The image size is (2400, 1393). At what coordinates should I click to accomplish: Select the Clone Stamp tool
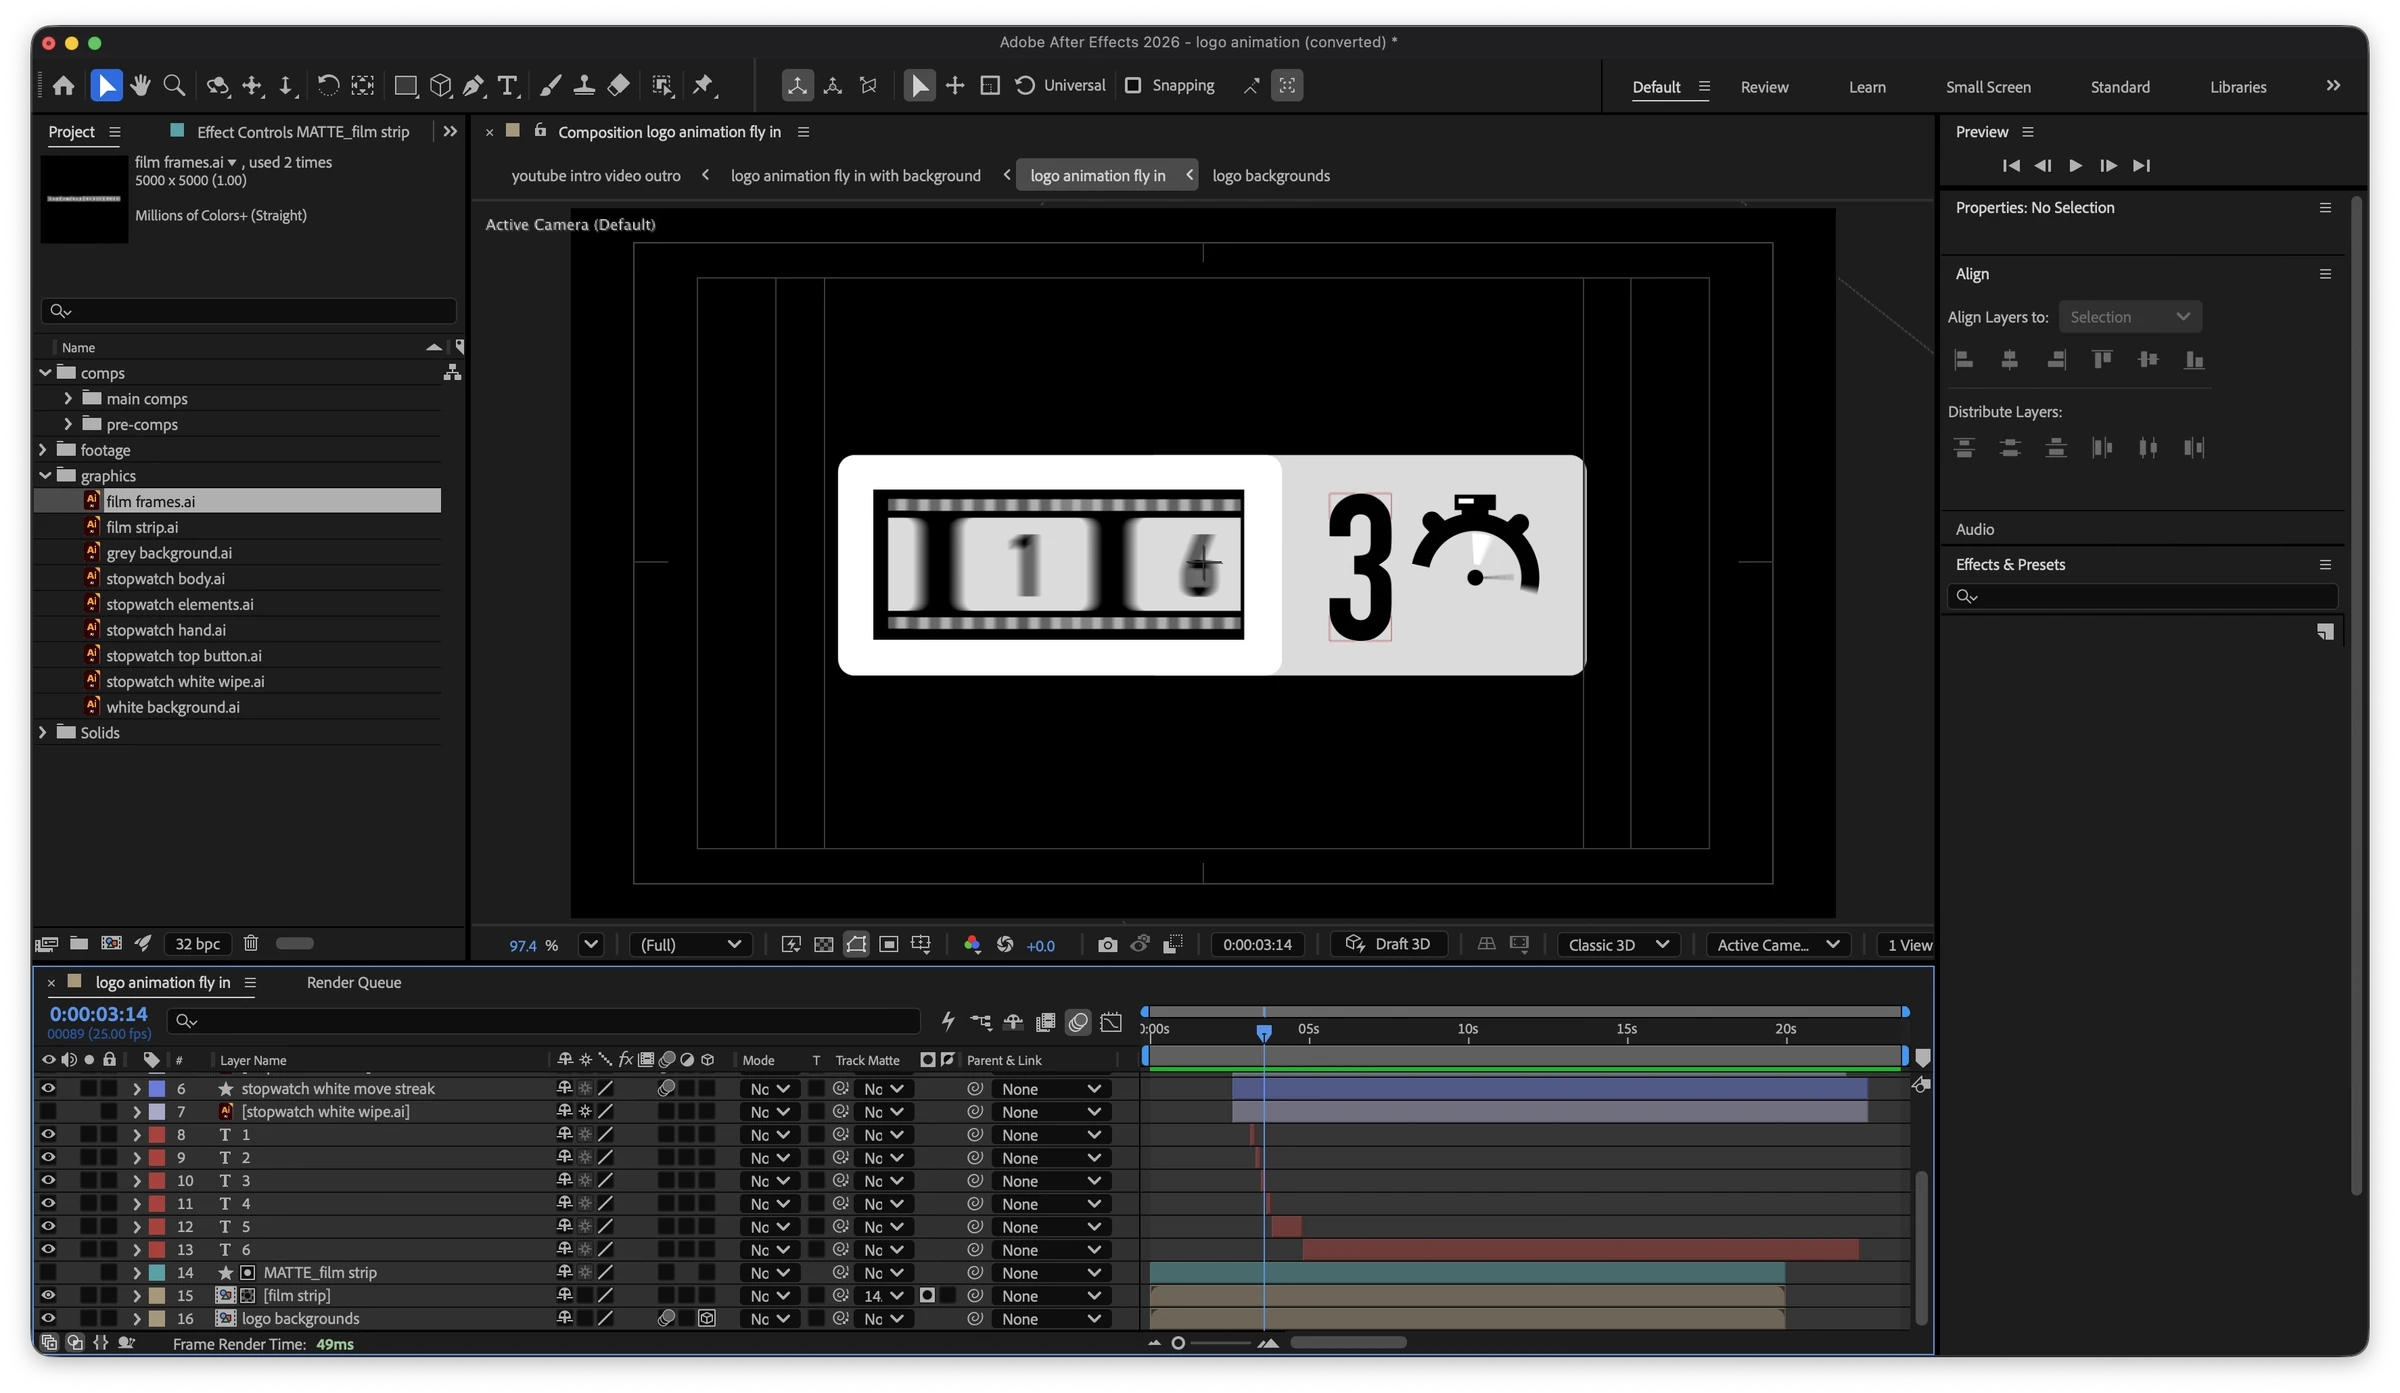584,86
